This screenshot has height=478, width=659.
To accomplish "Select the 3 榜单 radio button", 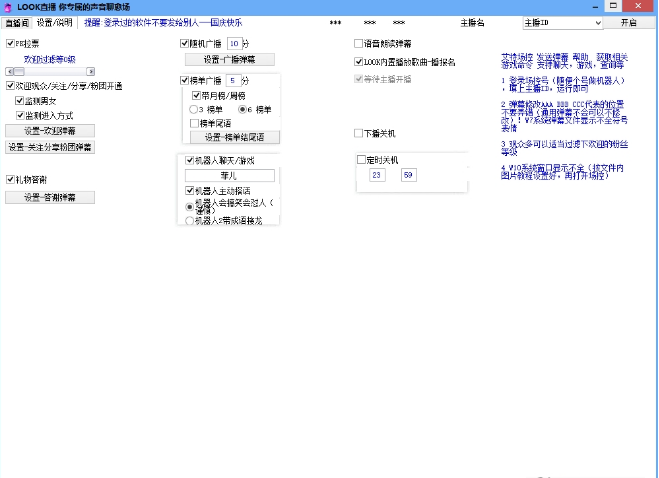I will click(x=193, y=109).
